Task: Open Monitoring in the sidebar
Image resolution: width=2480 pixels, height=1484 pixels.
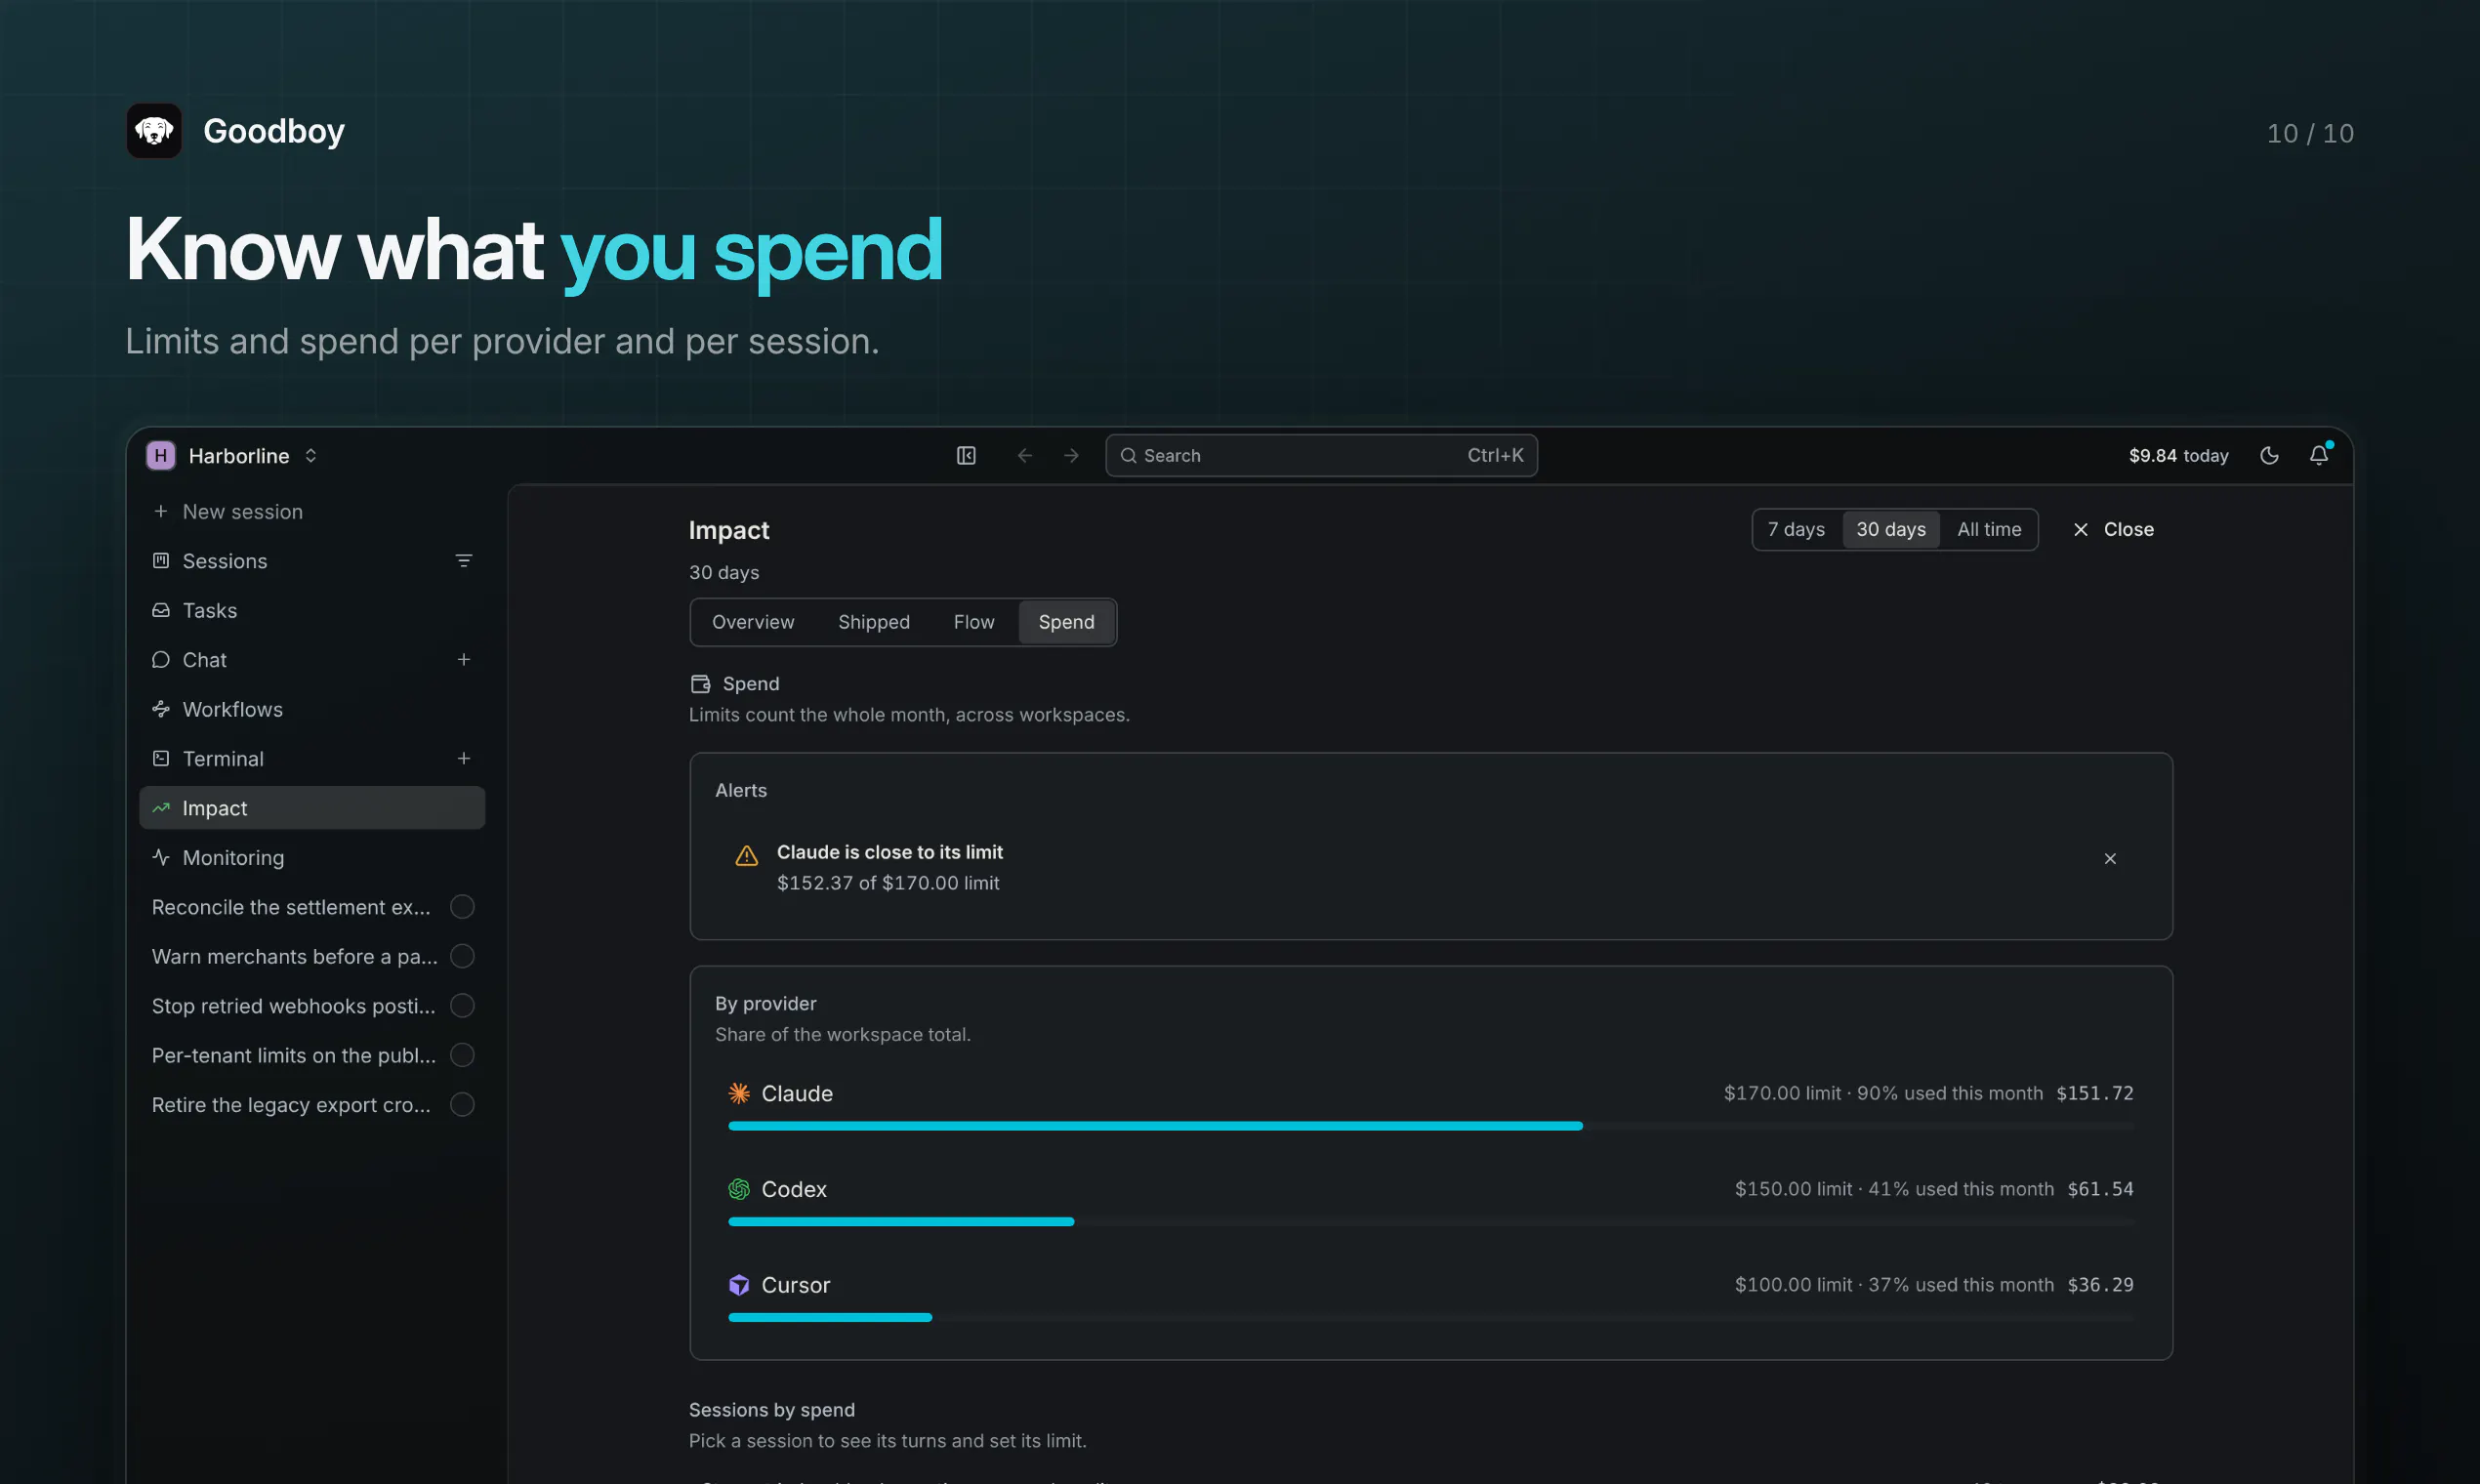Action: pos(312,858)
